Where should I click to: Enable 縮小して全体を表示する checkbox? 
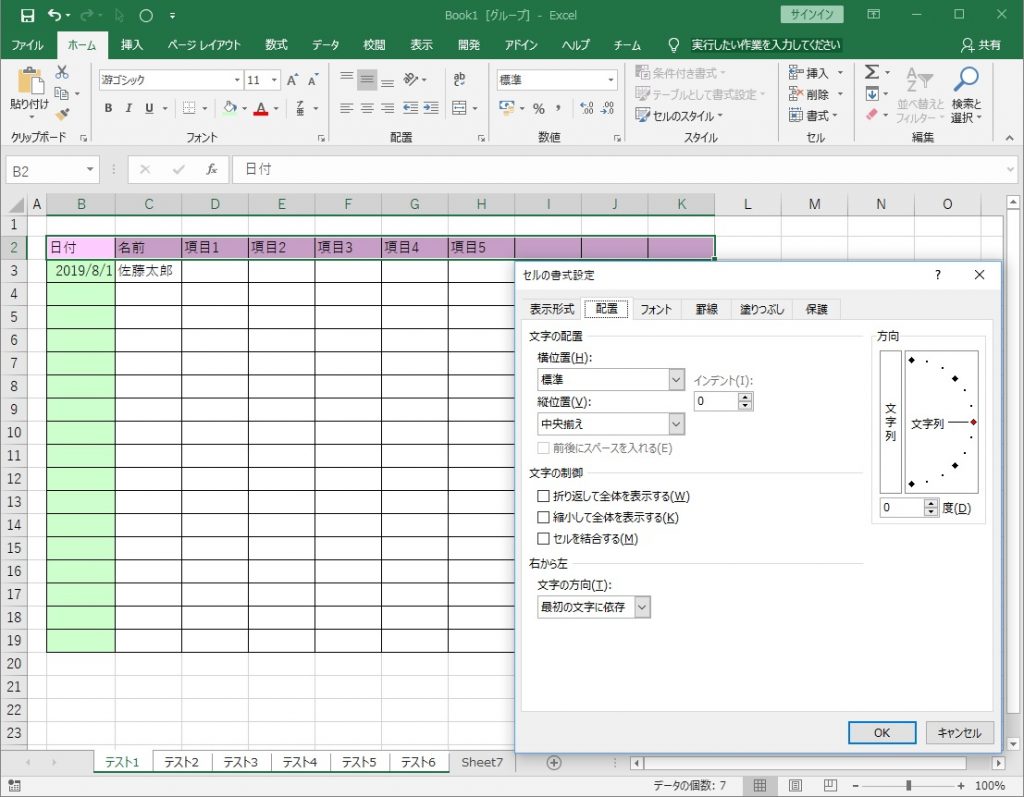coord(543,517)
